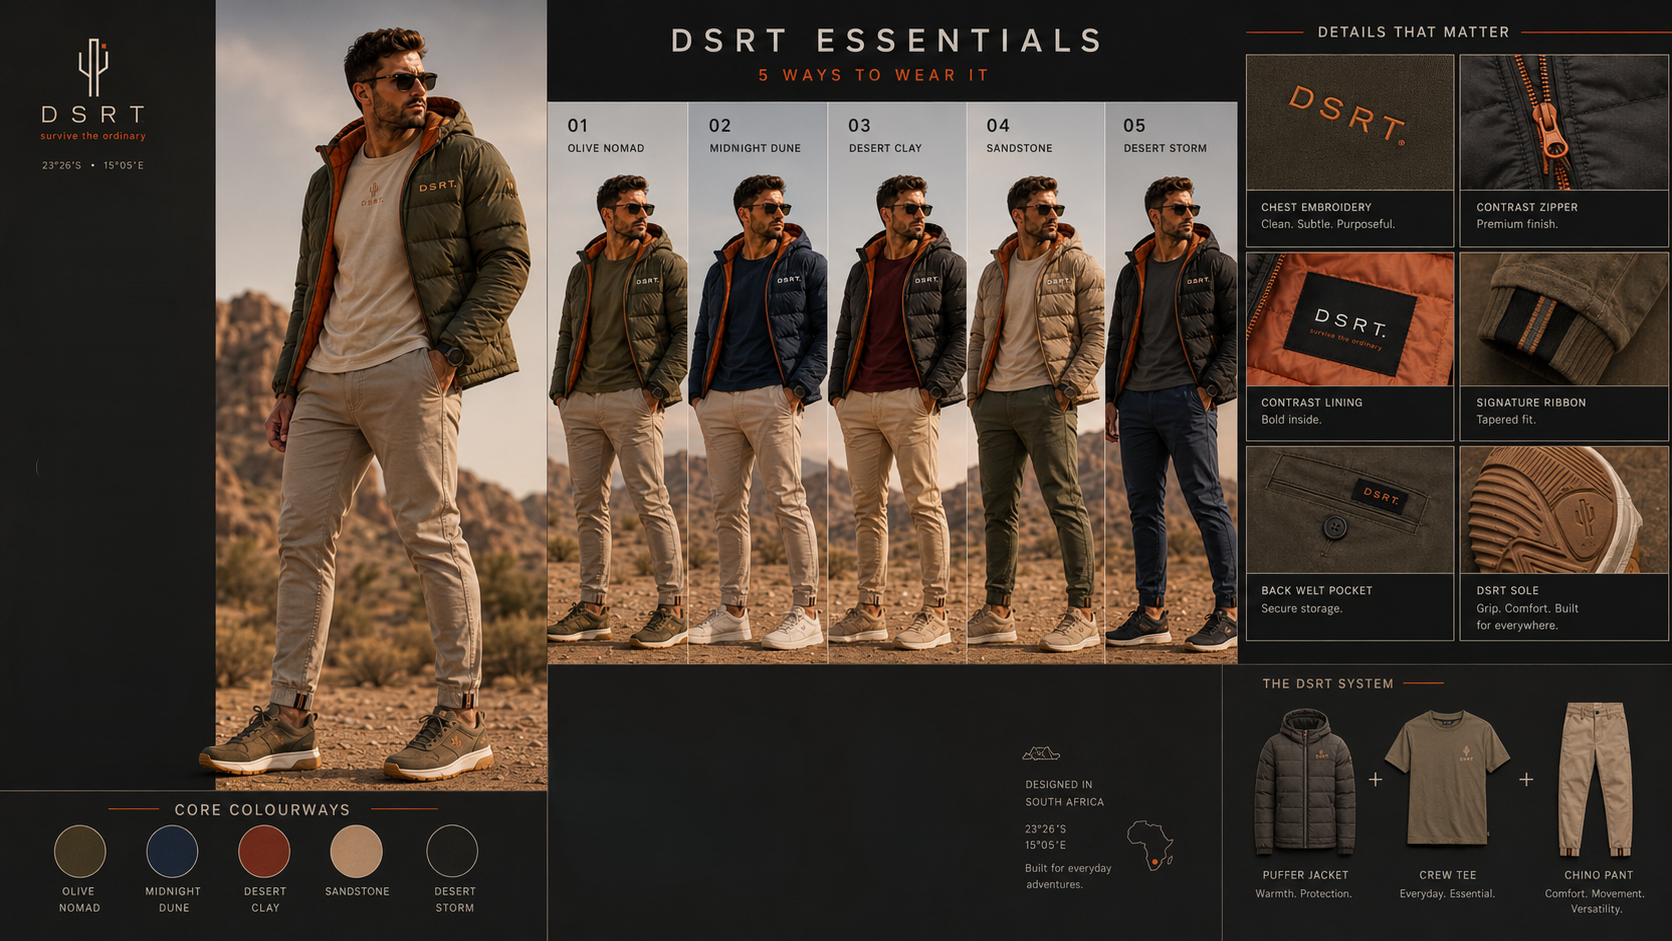Click the plus sign before Chino Pant

click(x=1526, y=779)
